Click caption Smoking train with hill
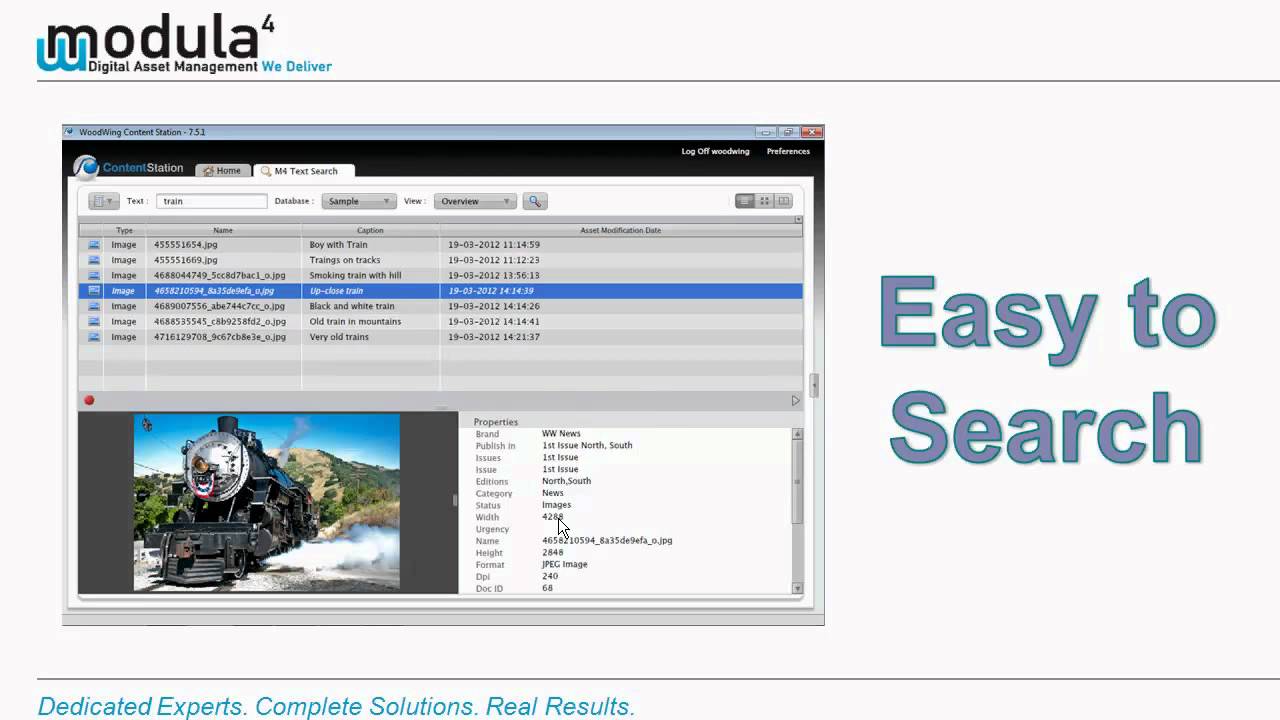Screen dimensions: 1280x720 tap(355, 275)
